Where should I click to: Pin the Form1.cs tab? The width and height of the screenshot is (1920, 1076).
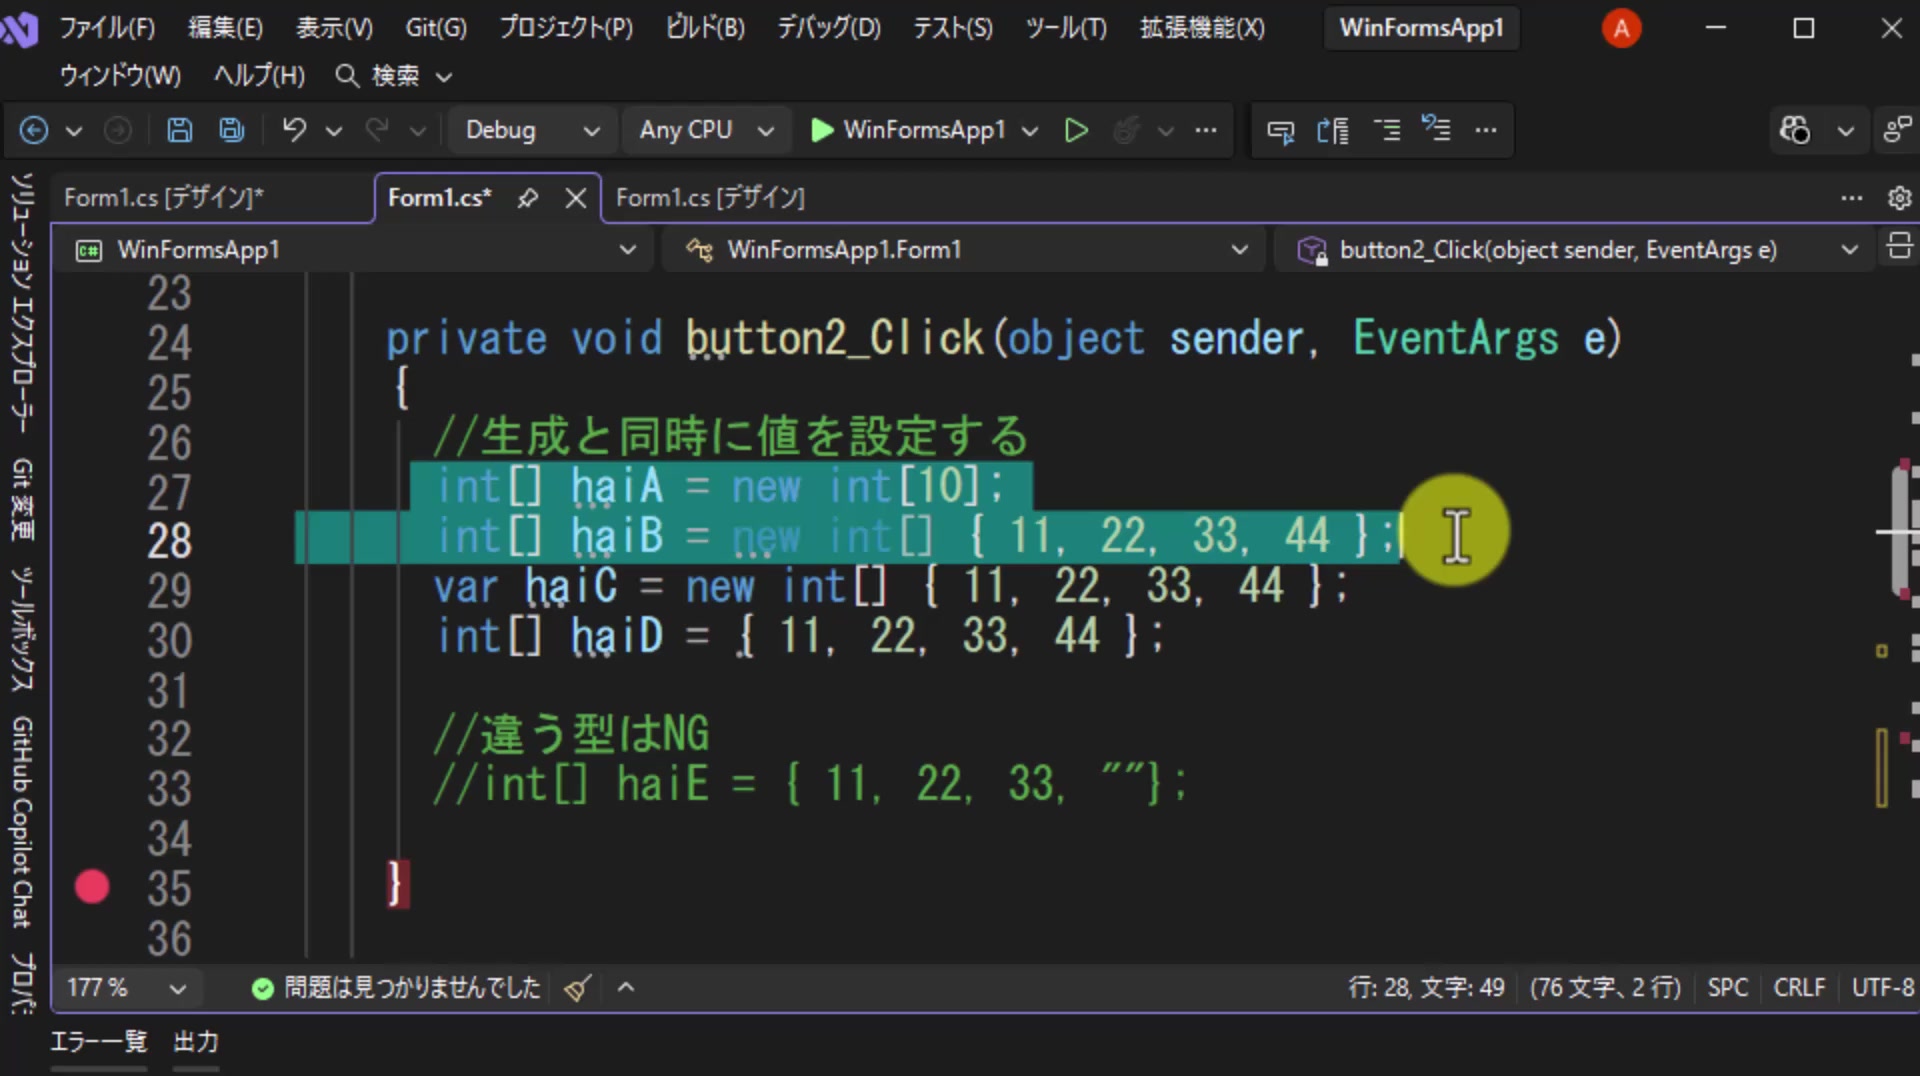527,198
